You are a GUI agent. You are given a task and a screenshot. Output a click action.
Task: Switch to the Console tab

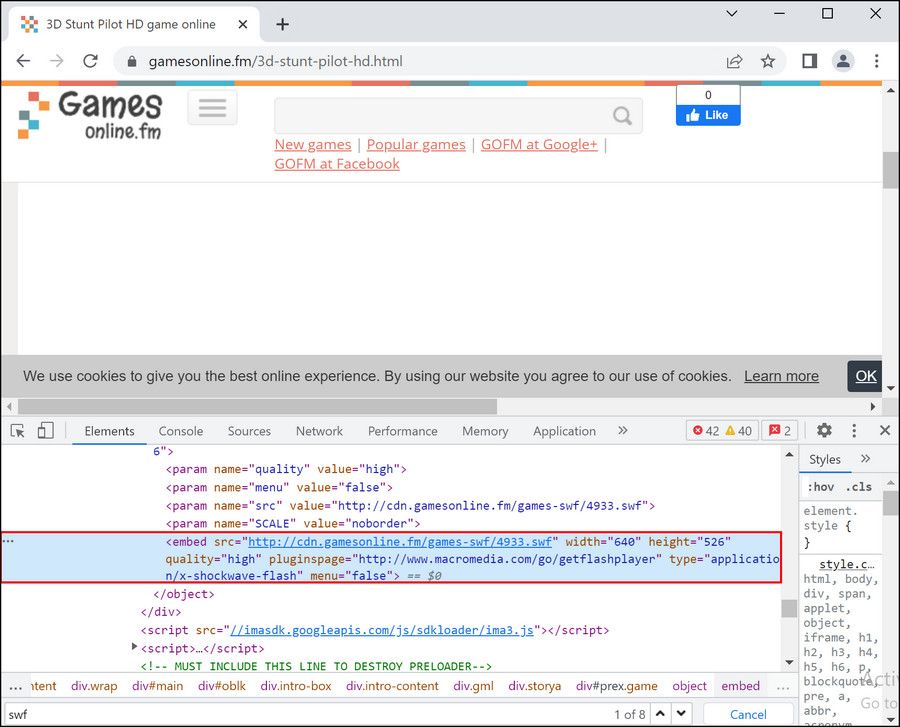[180, 431]
